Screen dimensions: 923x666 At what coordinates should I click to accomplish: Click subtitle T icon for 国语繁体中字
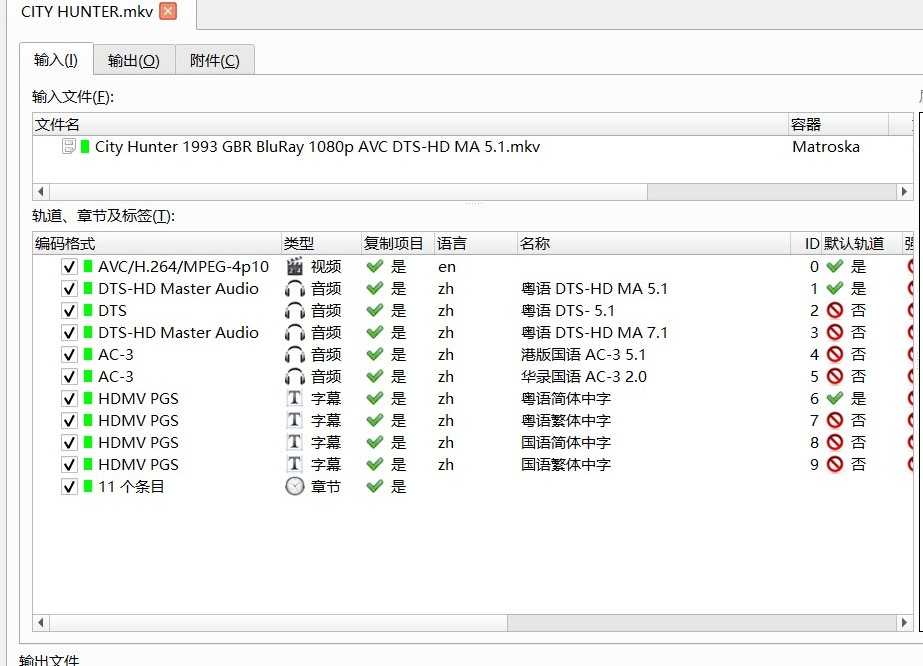pyautogui.click(x=294, y=464)
